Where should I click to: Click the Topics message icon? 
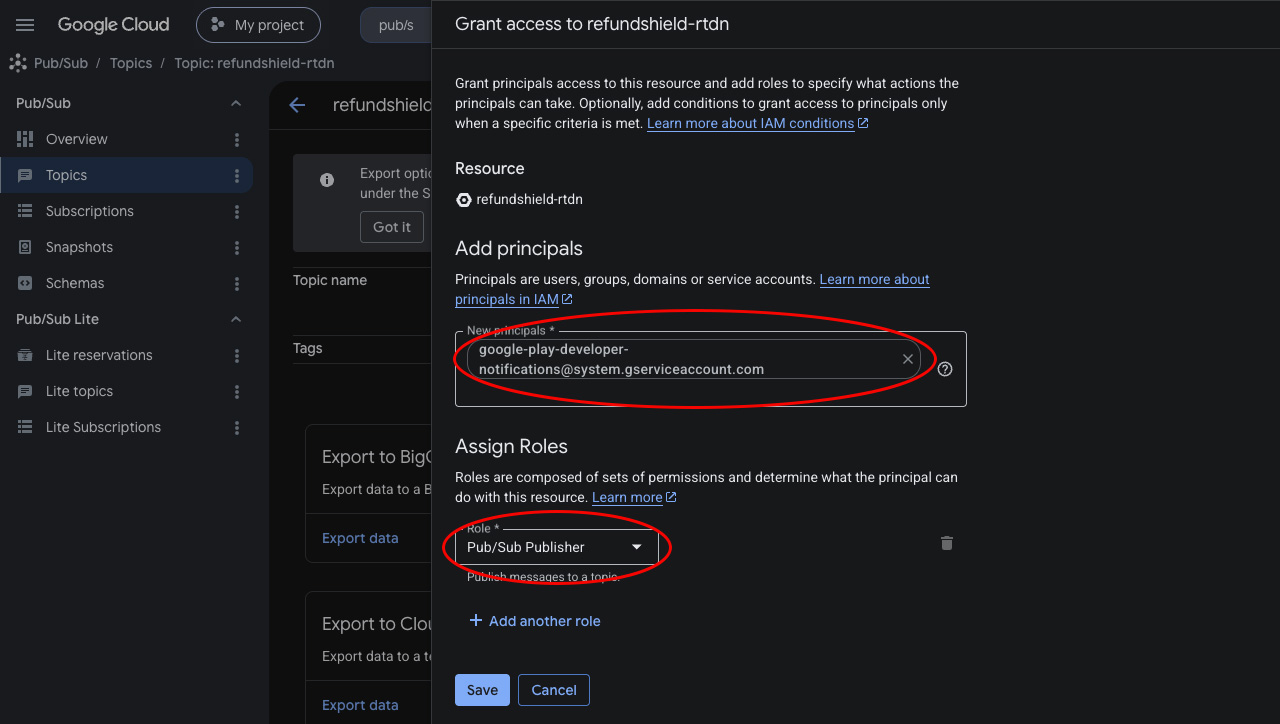[25, 175]
